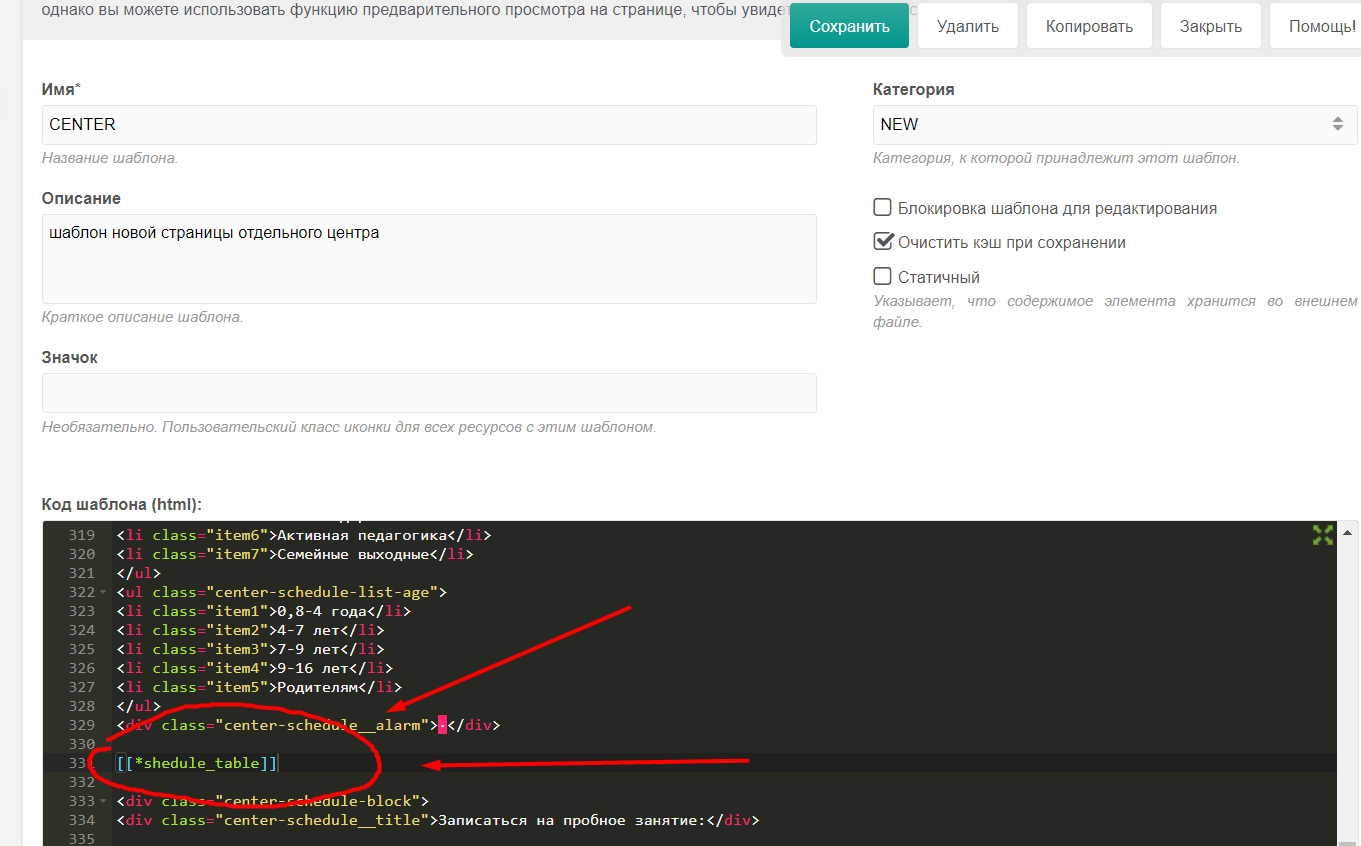Viewport: 1361px width, 846px height.
Task: Collapse the fold arrow at line 322
Action: coord(103,592)
